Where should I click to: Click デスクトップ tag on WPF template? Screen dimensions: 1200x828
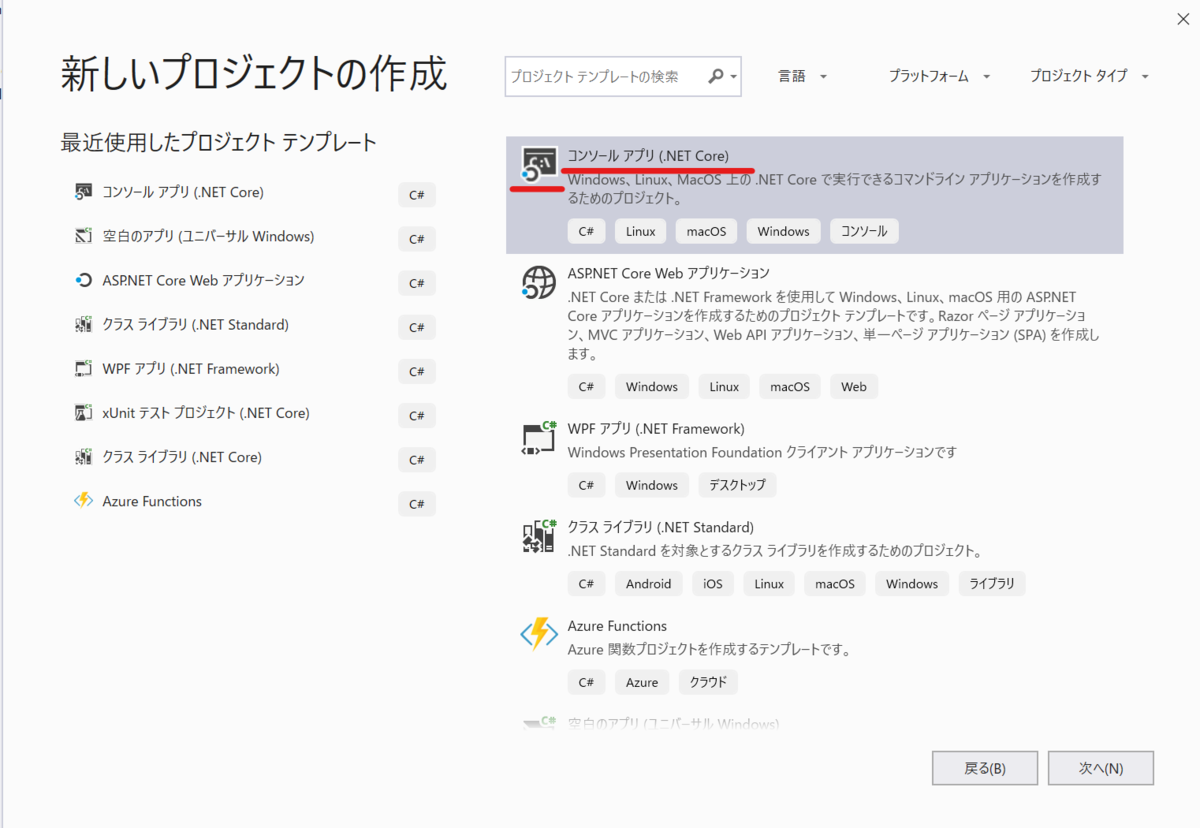coord(737,485)
